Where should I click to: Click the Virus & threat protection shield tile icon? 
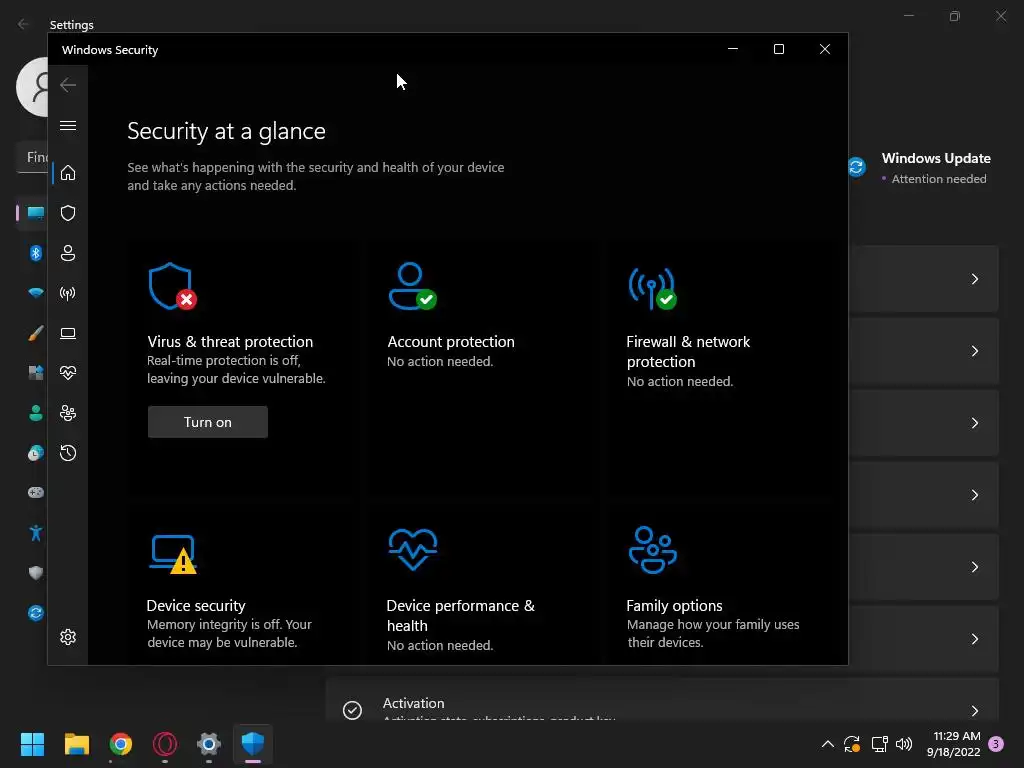(x=172, y=287)
